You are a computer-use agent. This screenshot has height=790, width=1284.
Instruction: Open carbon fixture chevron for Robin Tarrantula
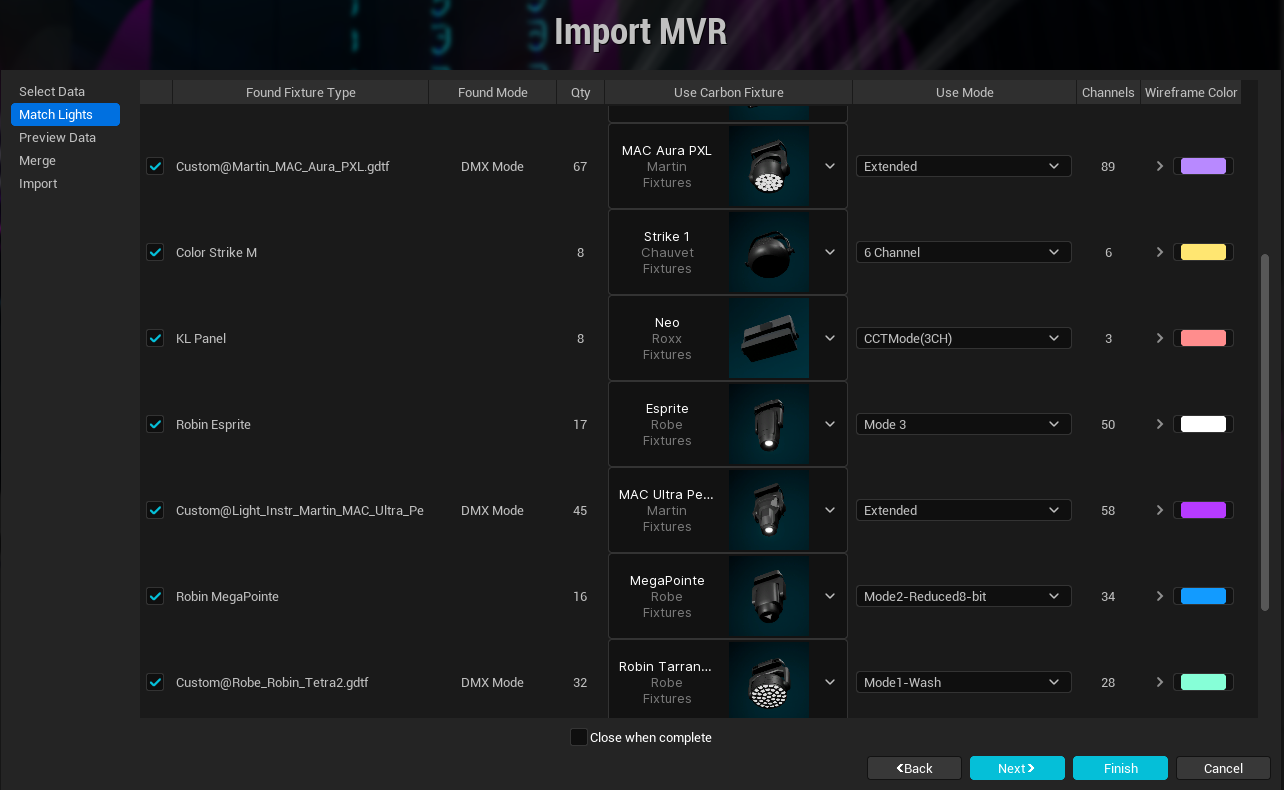coord(830,682)
